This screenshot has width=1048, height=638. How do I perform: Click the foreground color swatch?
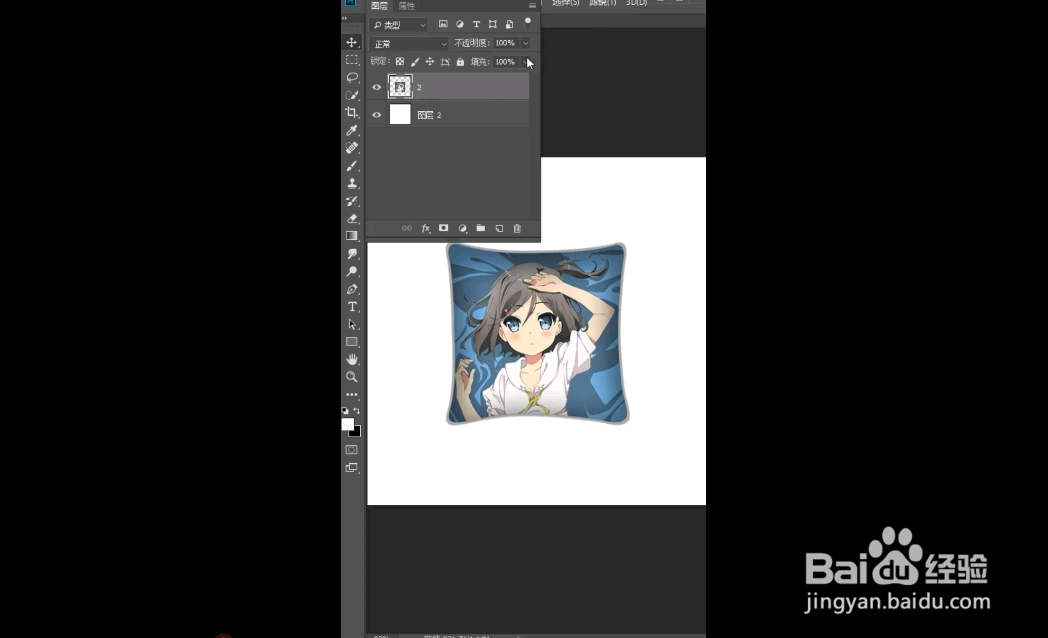(348, 424)
